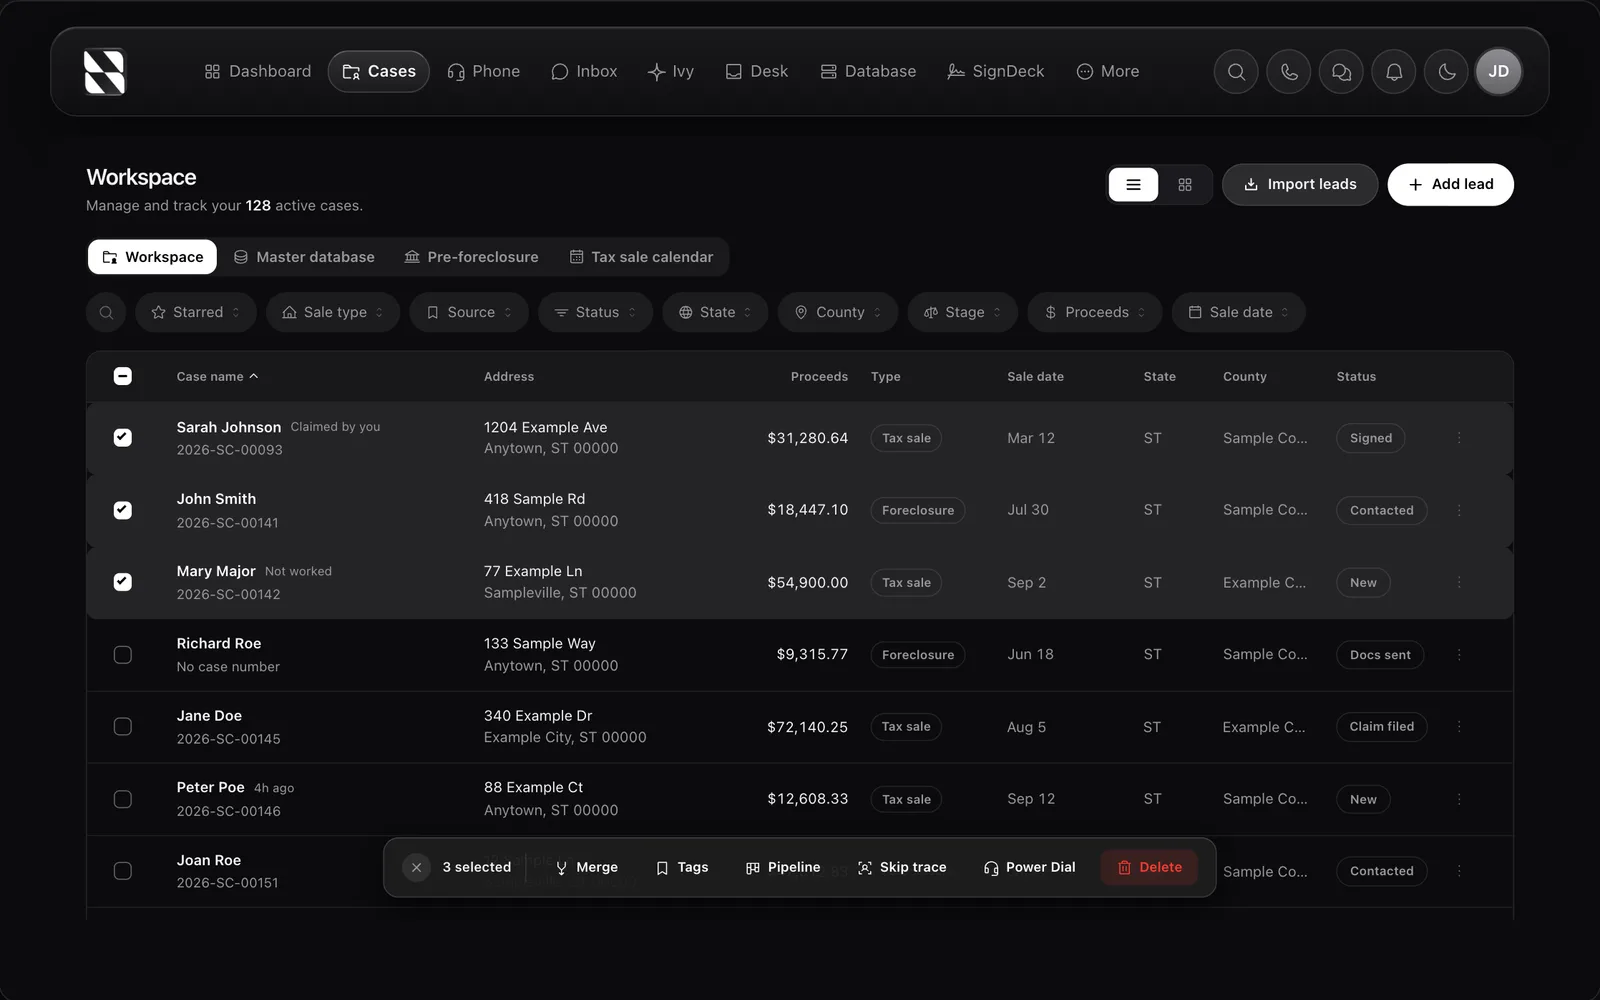Open row menu for Richard Roe
The image size is (1600, 1000).
[x=1459, y=655]
